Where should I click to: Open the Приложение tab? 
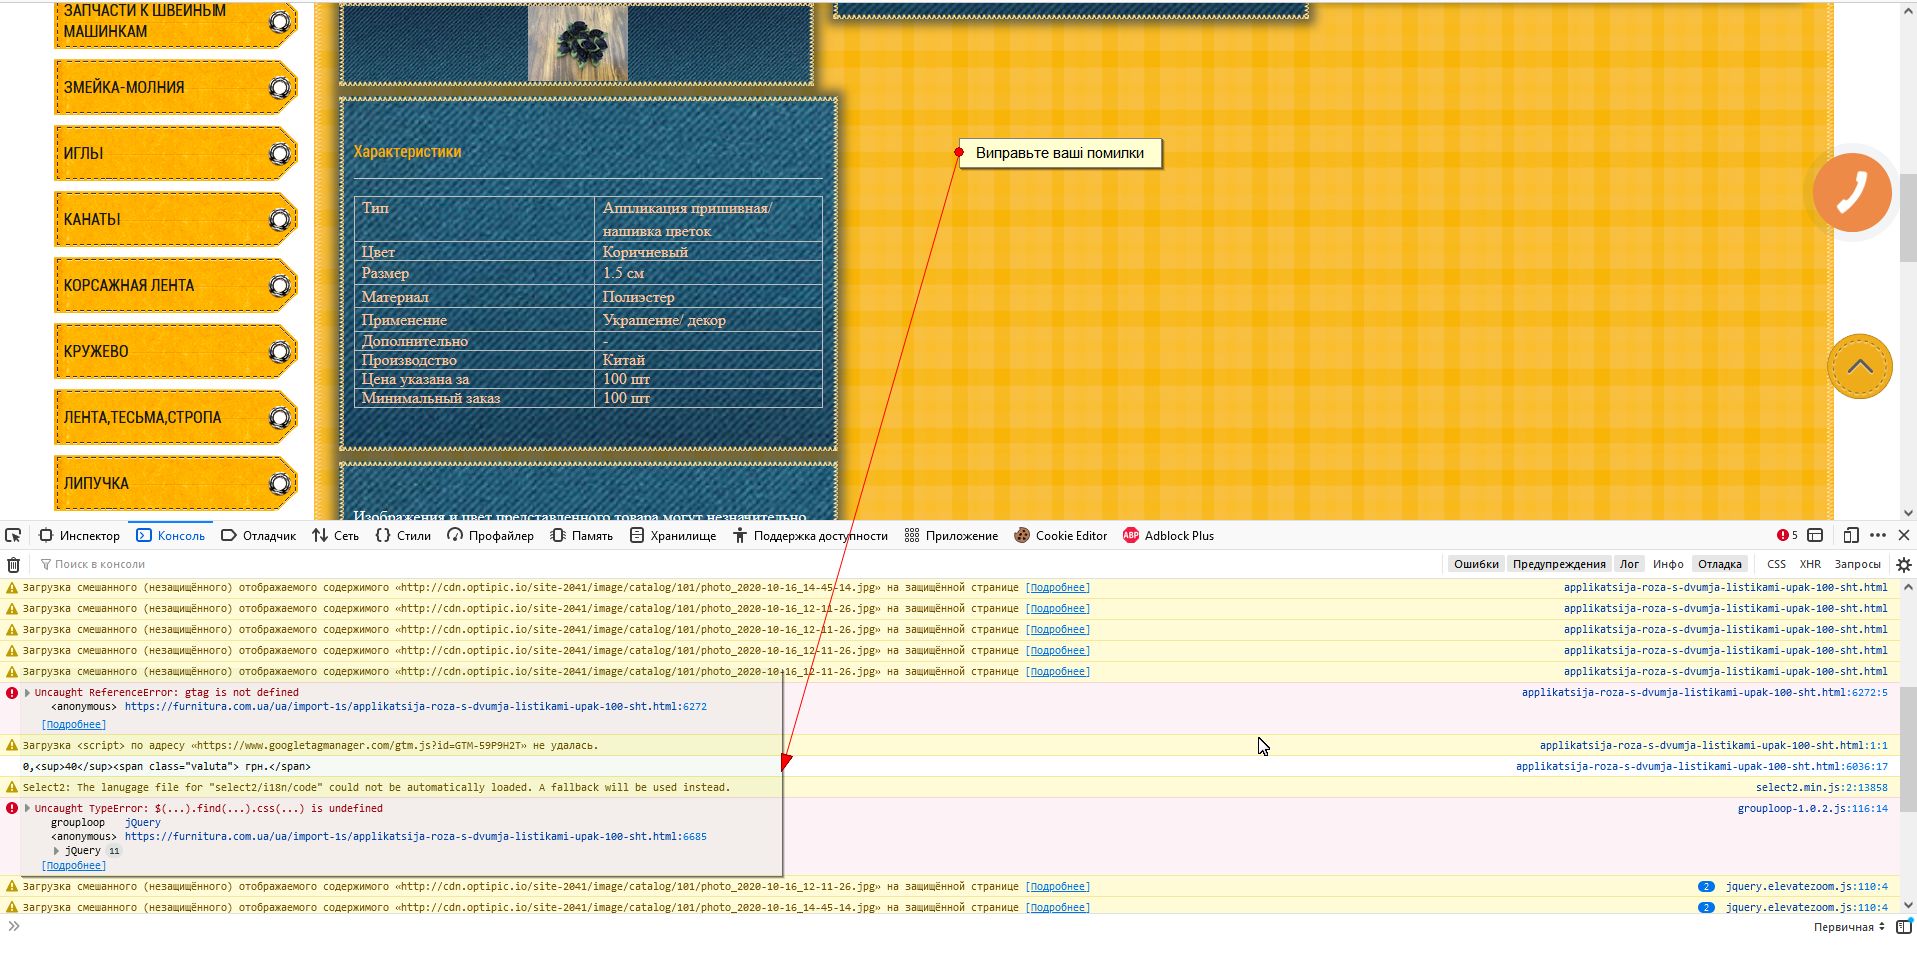(x=951, y=535)
